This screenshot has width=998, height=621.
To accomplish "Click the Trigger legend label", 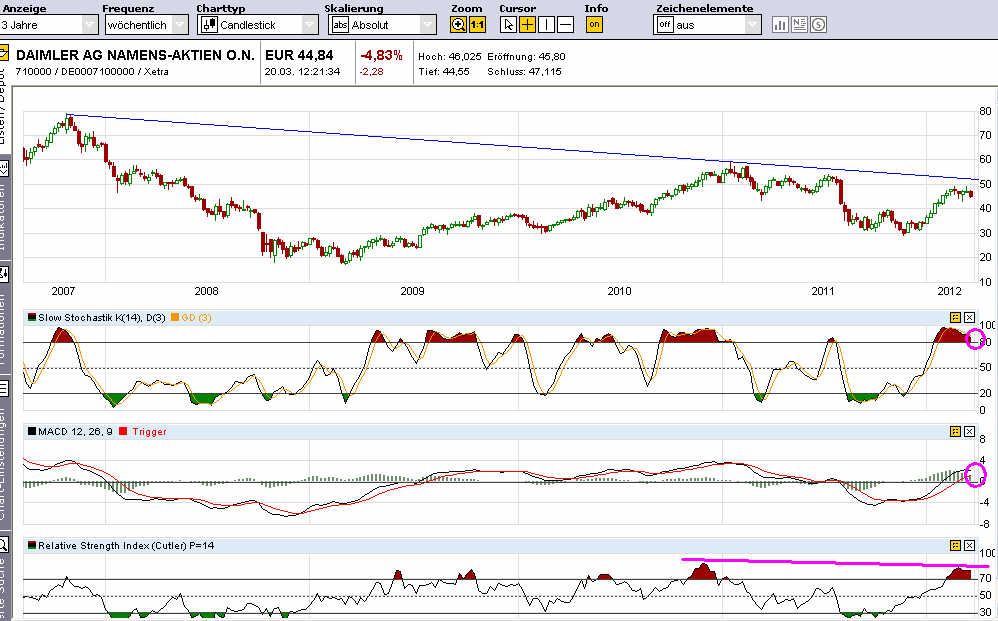I will pyautogui.click(x=150, y=431).
